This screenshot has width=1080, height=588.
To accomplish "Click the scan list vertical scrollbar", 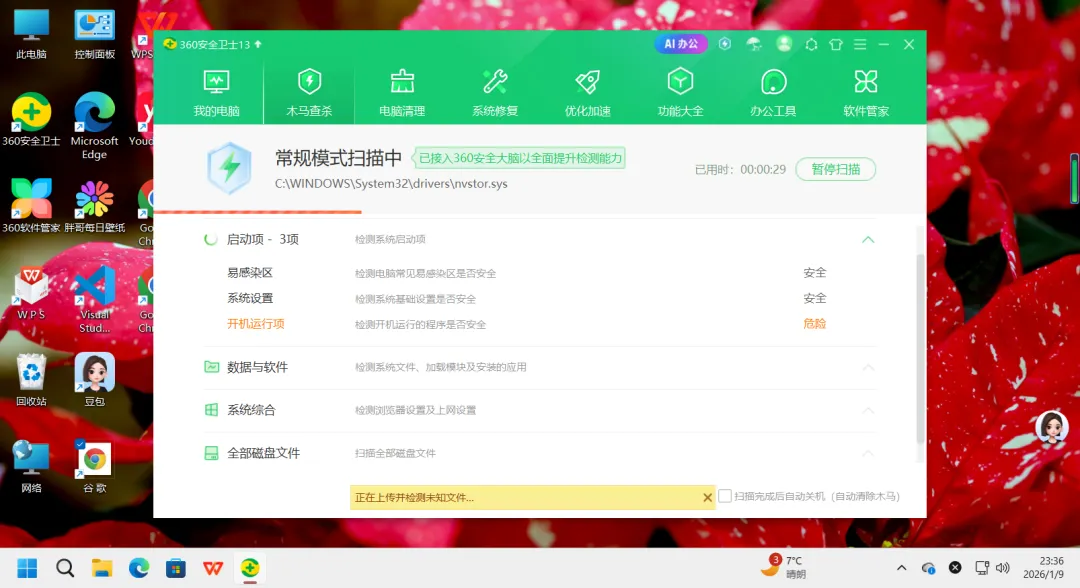I will click(920, 348).
